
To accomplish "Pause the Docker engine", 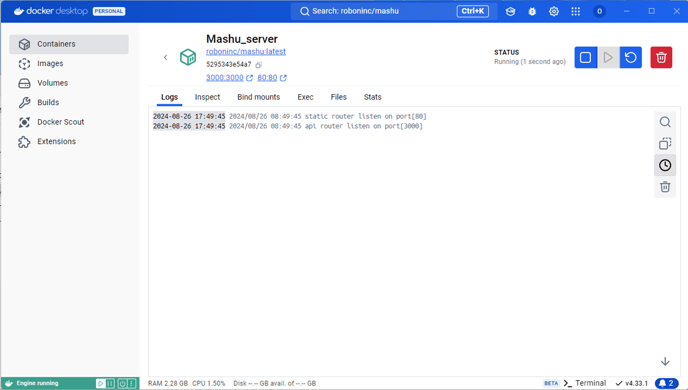I will (x=110, y=383).
